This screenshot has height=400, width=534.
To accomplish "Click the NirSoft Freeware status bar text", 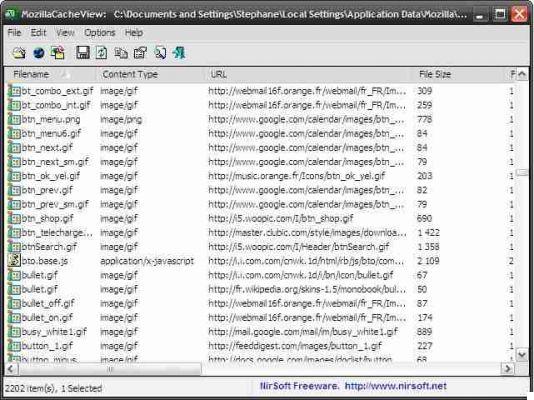I will click(x=299, y=386).
